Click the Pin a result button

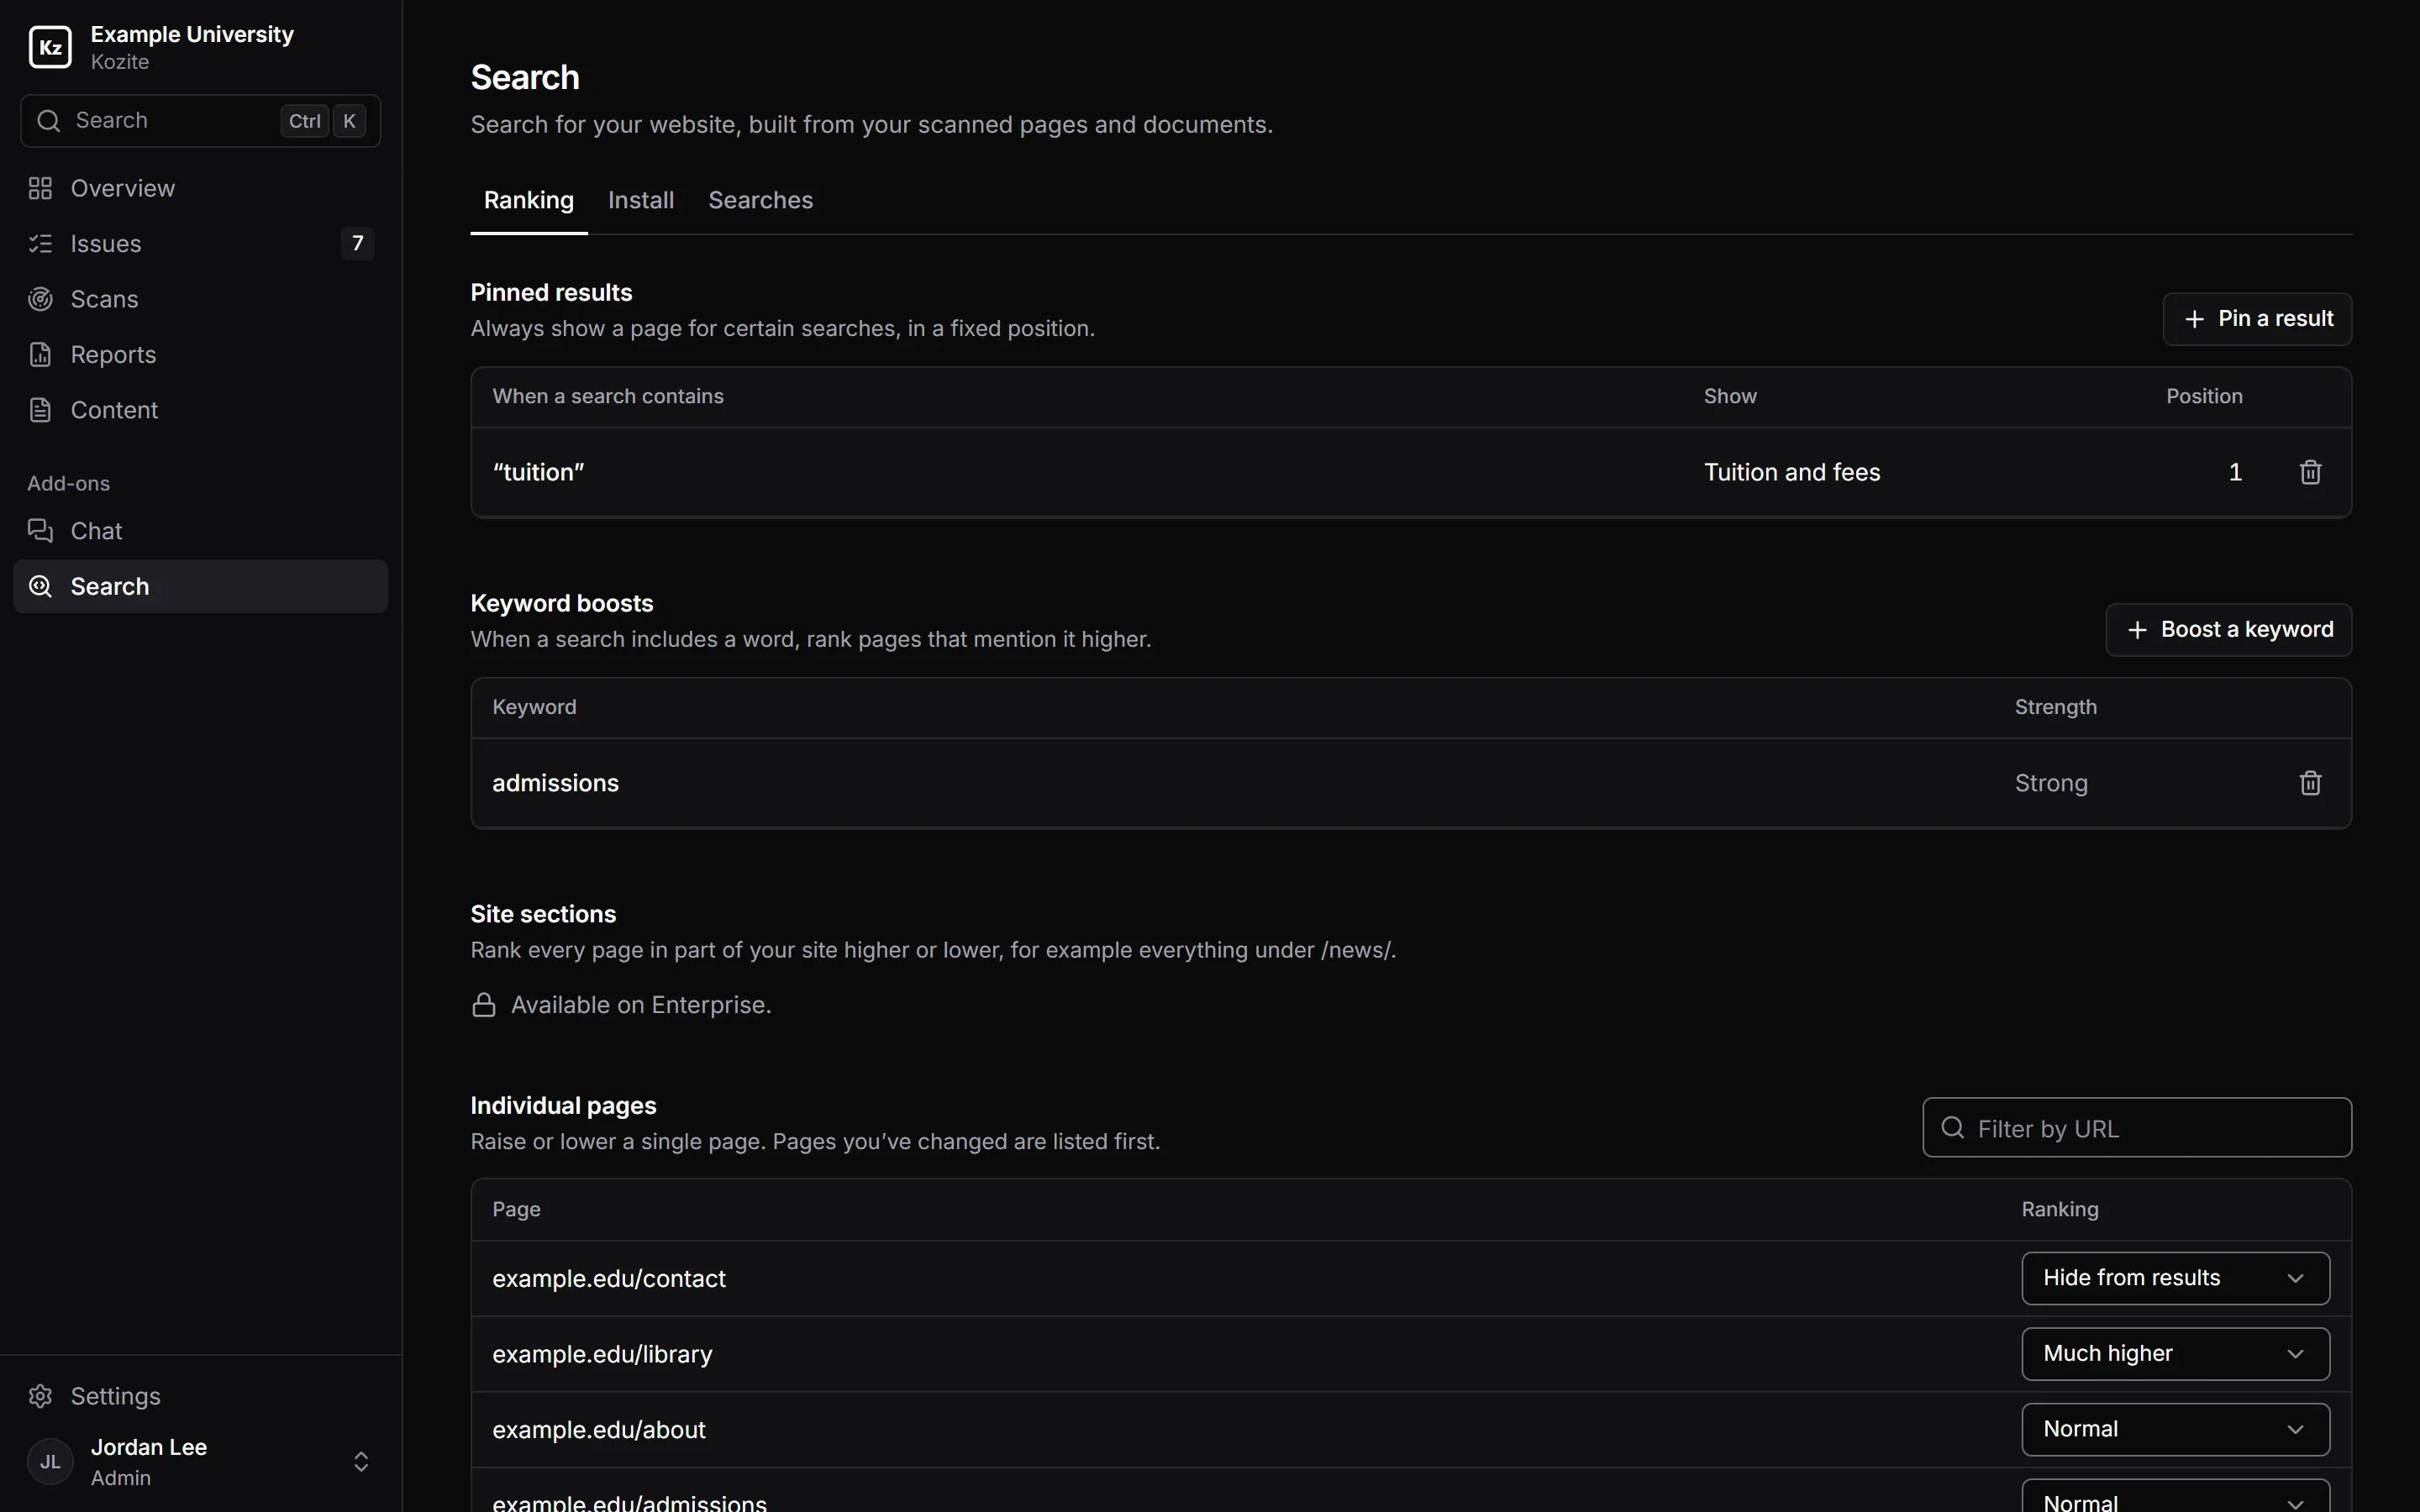[x=2257, y=319]
